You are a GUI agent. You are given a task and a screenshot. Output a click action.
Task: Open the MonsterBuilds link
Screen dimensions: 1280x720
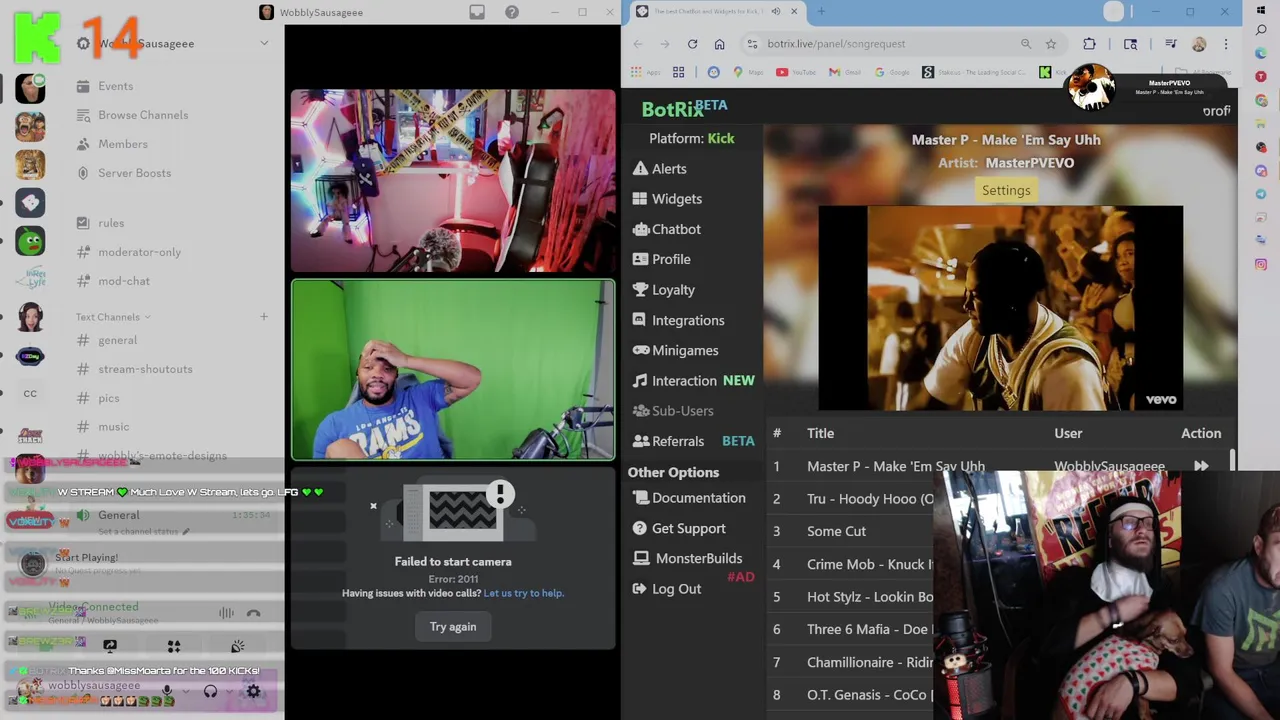click(x=688, y=558)
